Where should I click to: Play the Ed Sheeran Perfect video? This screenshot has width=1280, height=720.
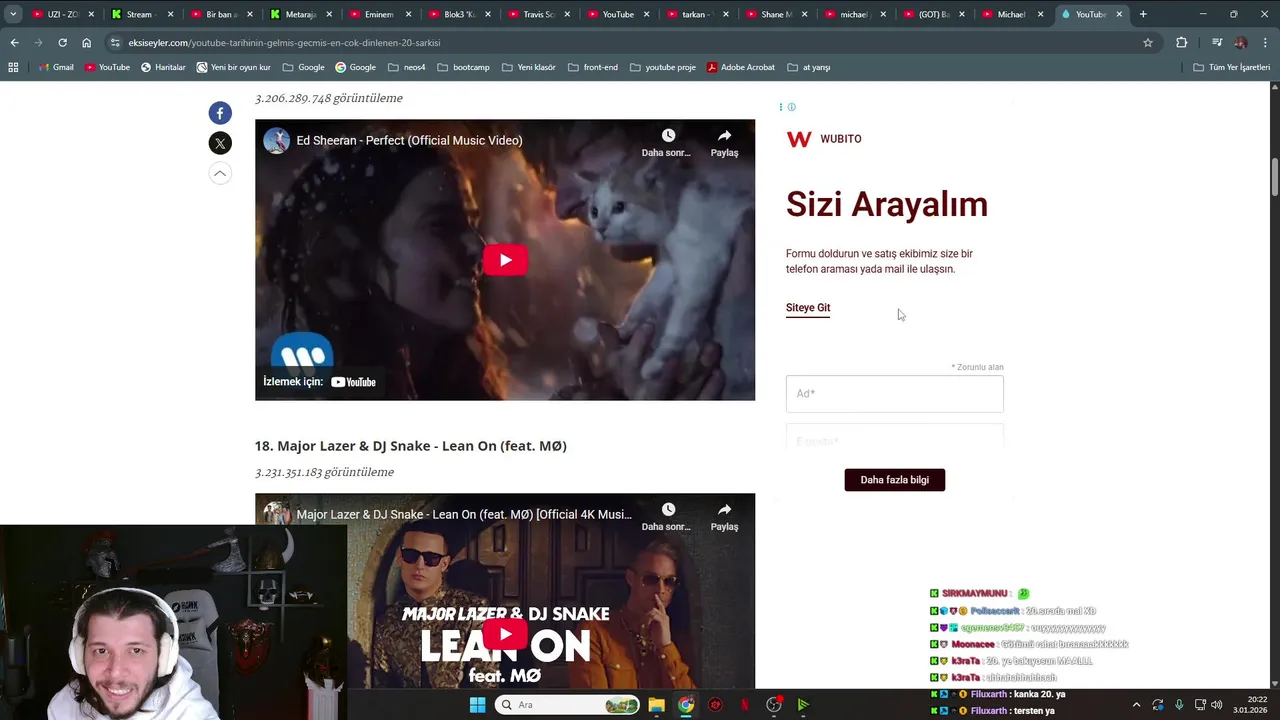(x=505, y=260)
